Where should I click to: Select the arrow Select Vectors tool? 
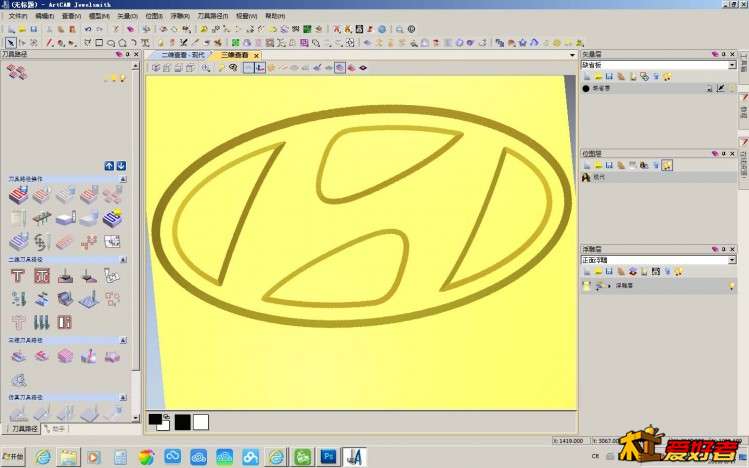coord(11,43)
